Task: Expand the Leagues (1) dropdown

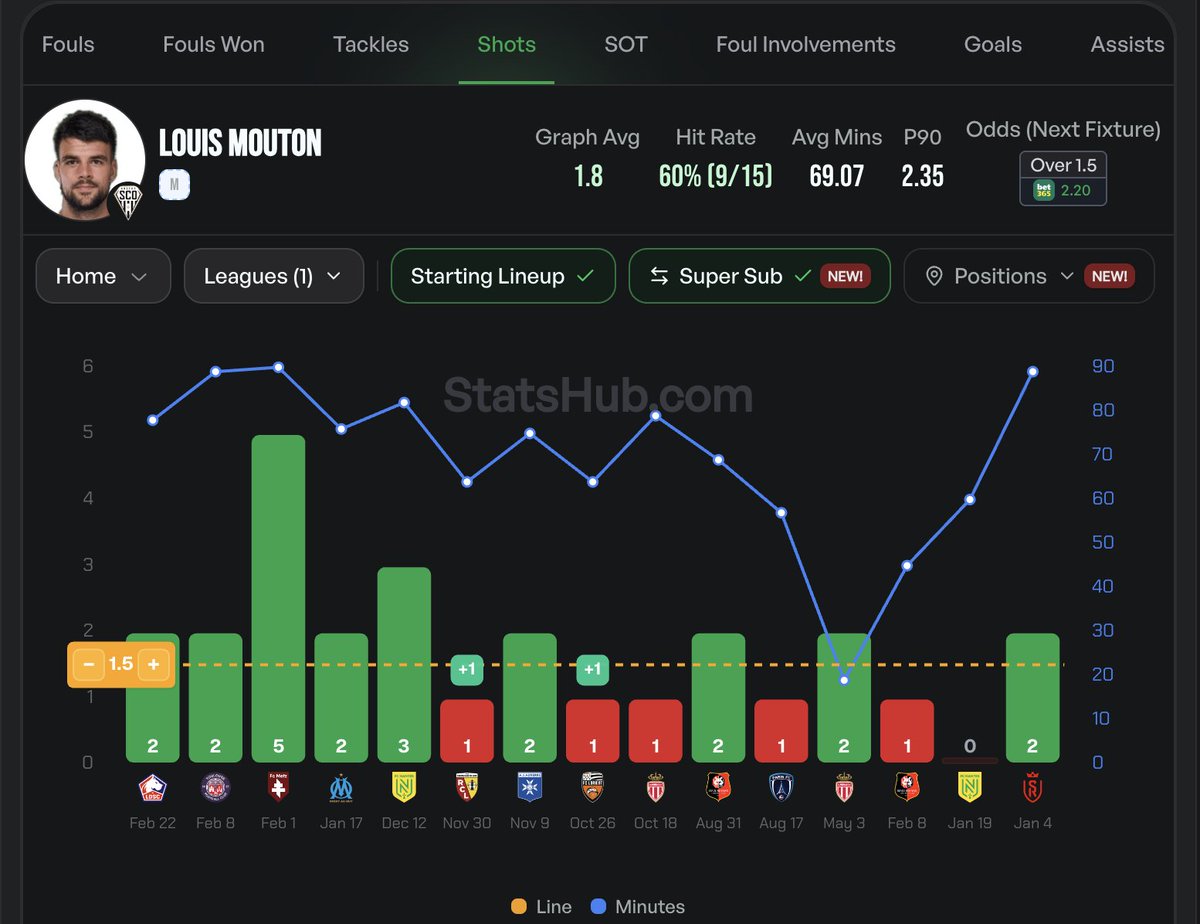Action: pyautogui.click(x=273, y=276)
